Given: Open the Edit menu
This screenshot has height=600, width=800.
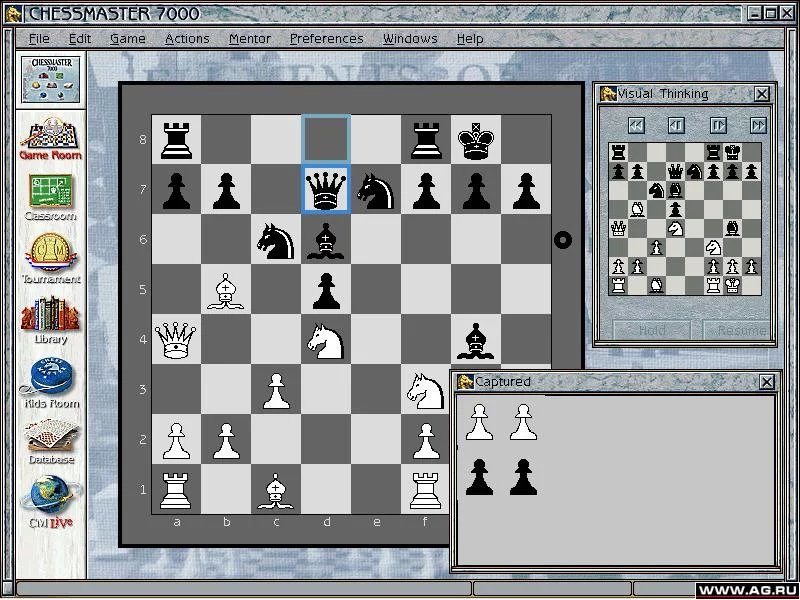Looking at the screenshot, I should point(80,39).
